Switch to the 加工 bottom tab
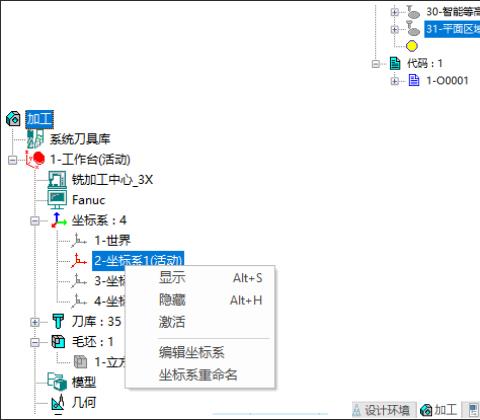 [439, 410]
